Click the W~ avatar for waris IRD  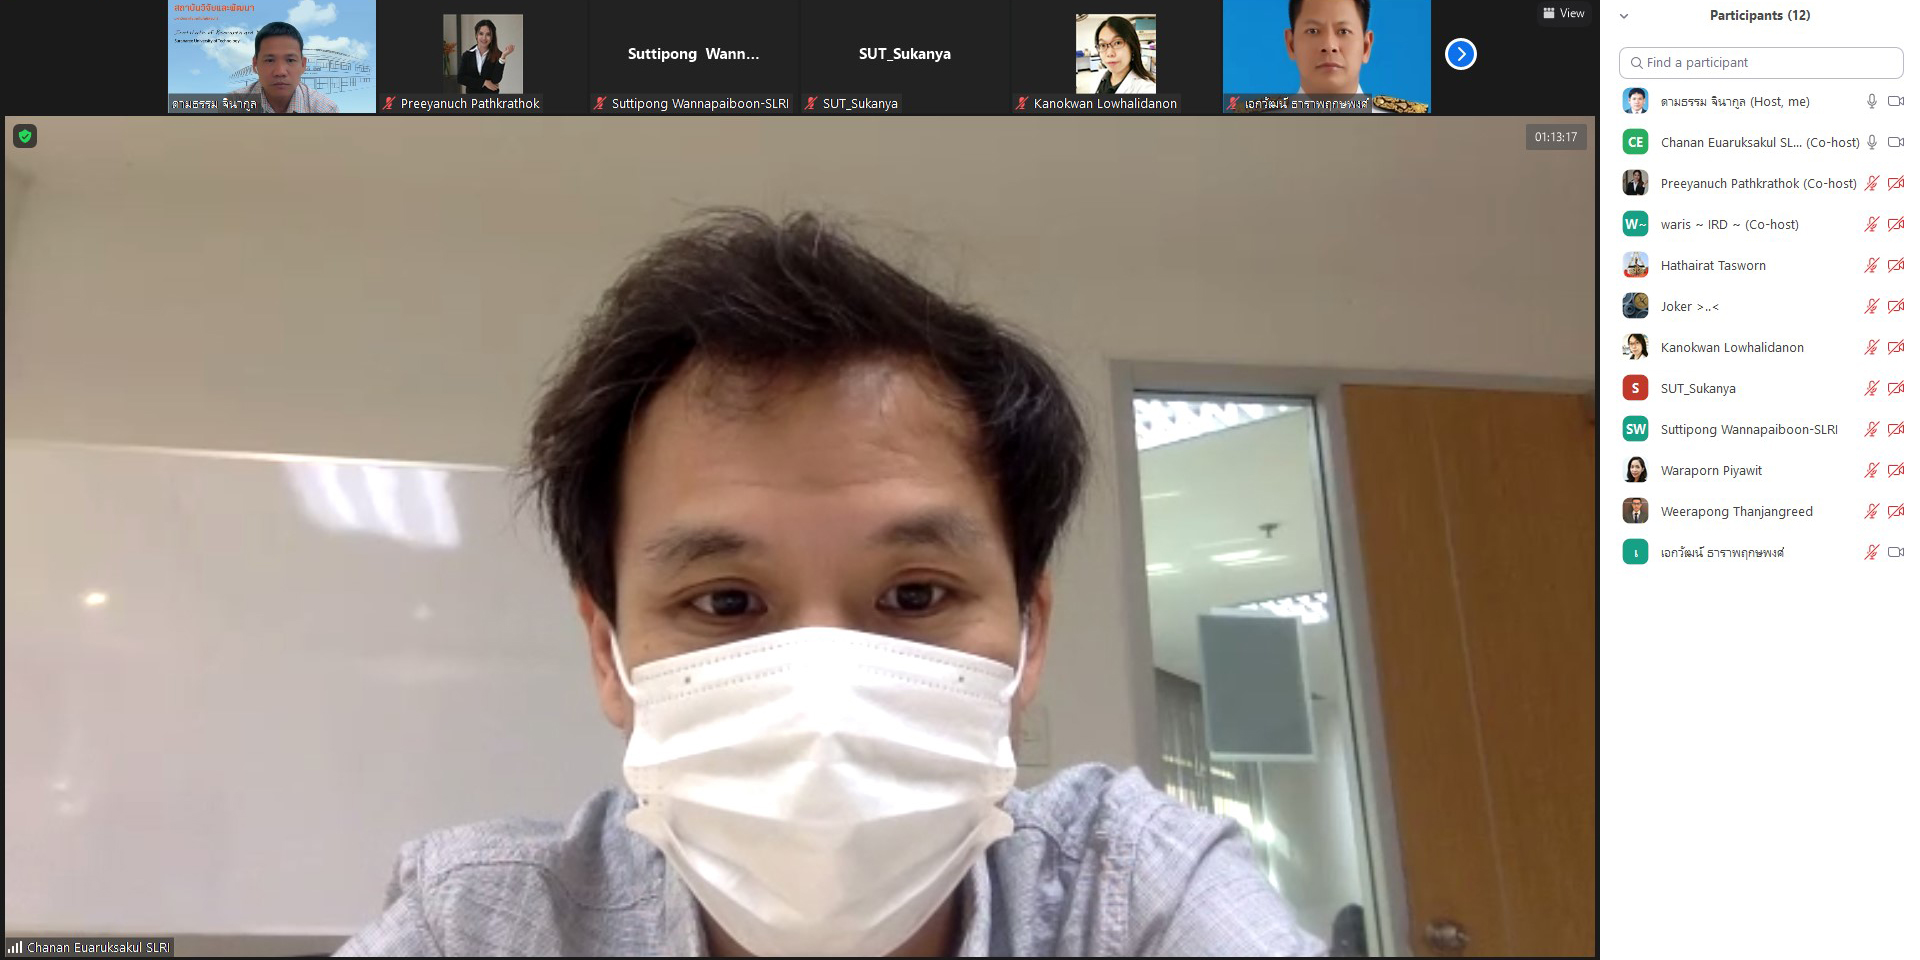pyautogui.click(x=1635, y=224)
